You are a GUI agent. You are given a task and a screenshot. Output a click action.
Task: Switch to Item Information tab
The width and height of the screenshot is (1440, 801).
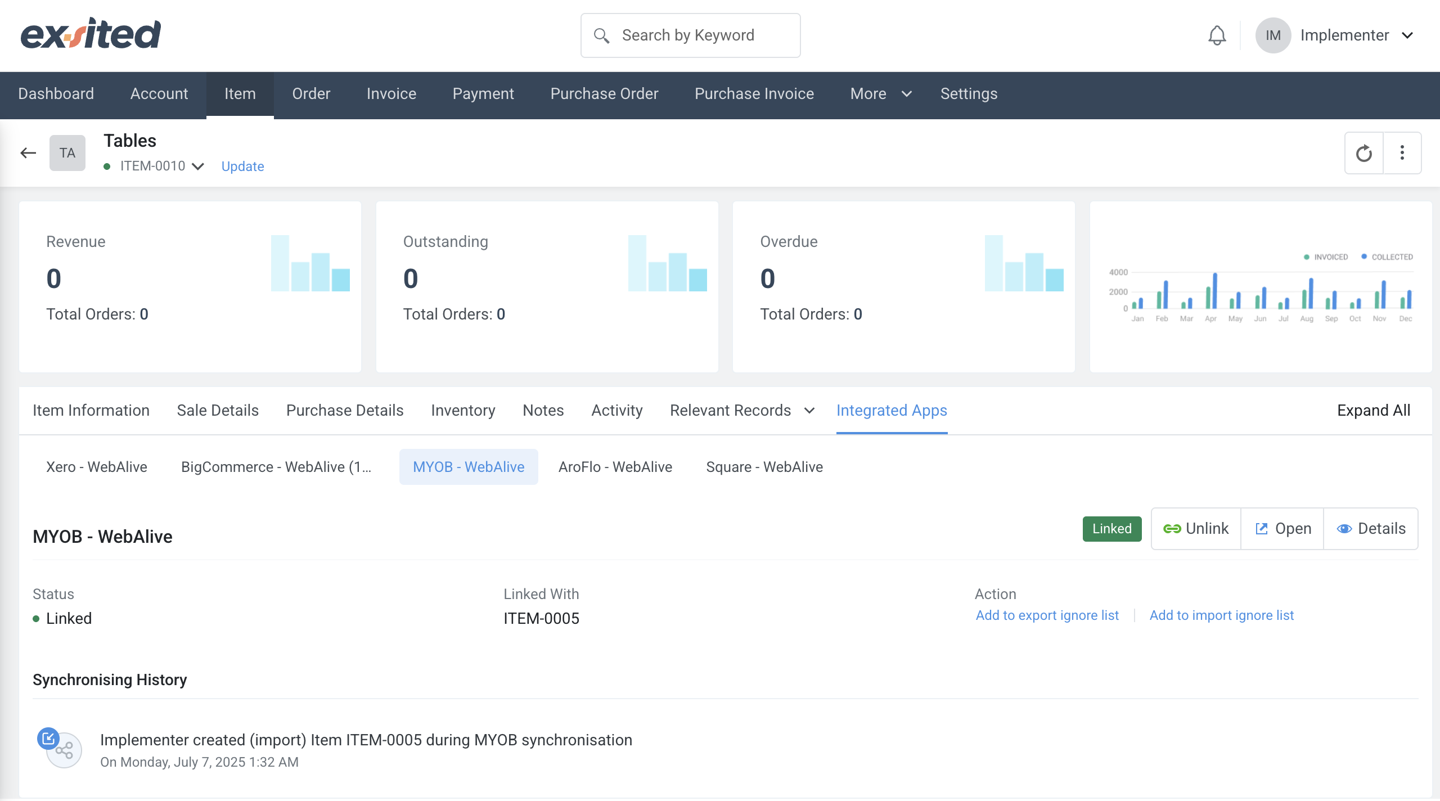tap(91, 411)
